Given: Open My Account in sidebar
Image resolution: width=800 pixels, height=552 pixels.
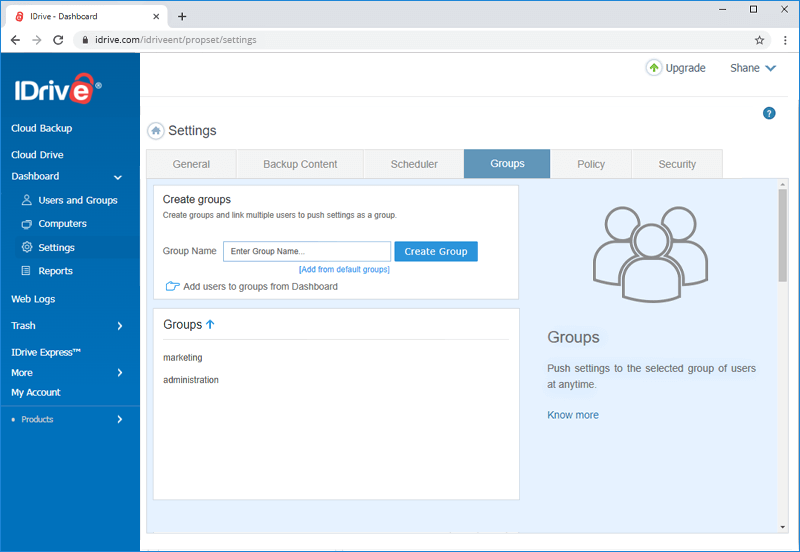Looking at the screenshot, I should (x=36, y=392).
